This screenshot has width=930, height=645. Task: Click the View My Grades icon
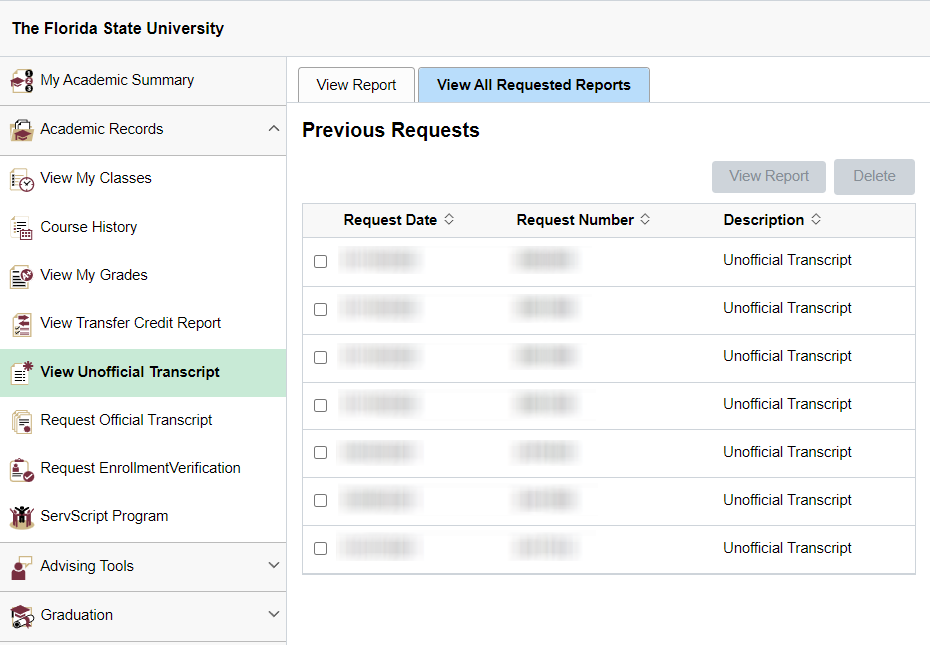coord(22,275)
